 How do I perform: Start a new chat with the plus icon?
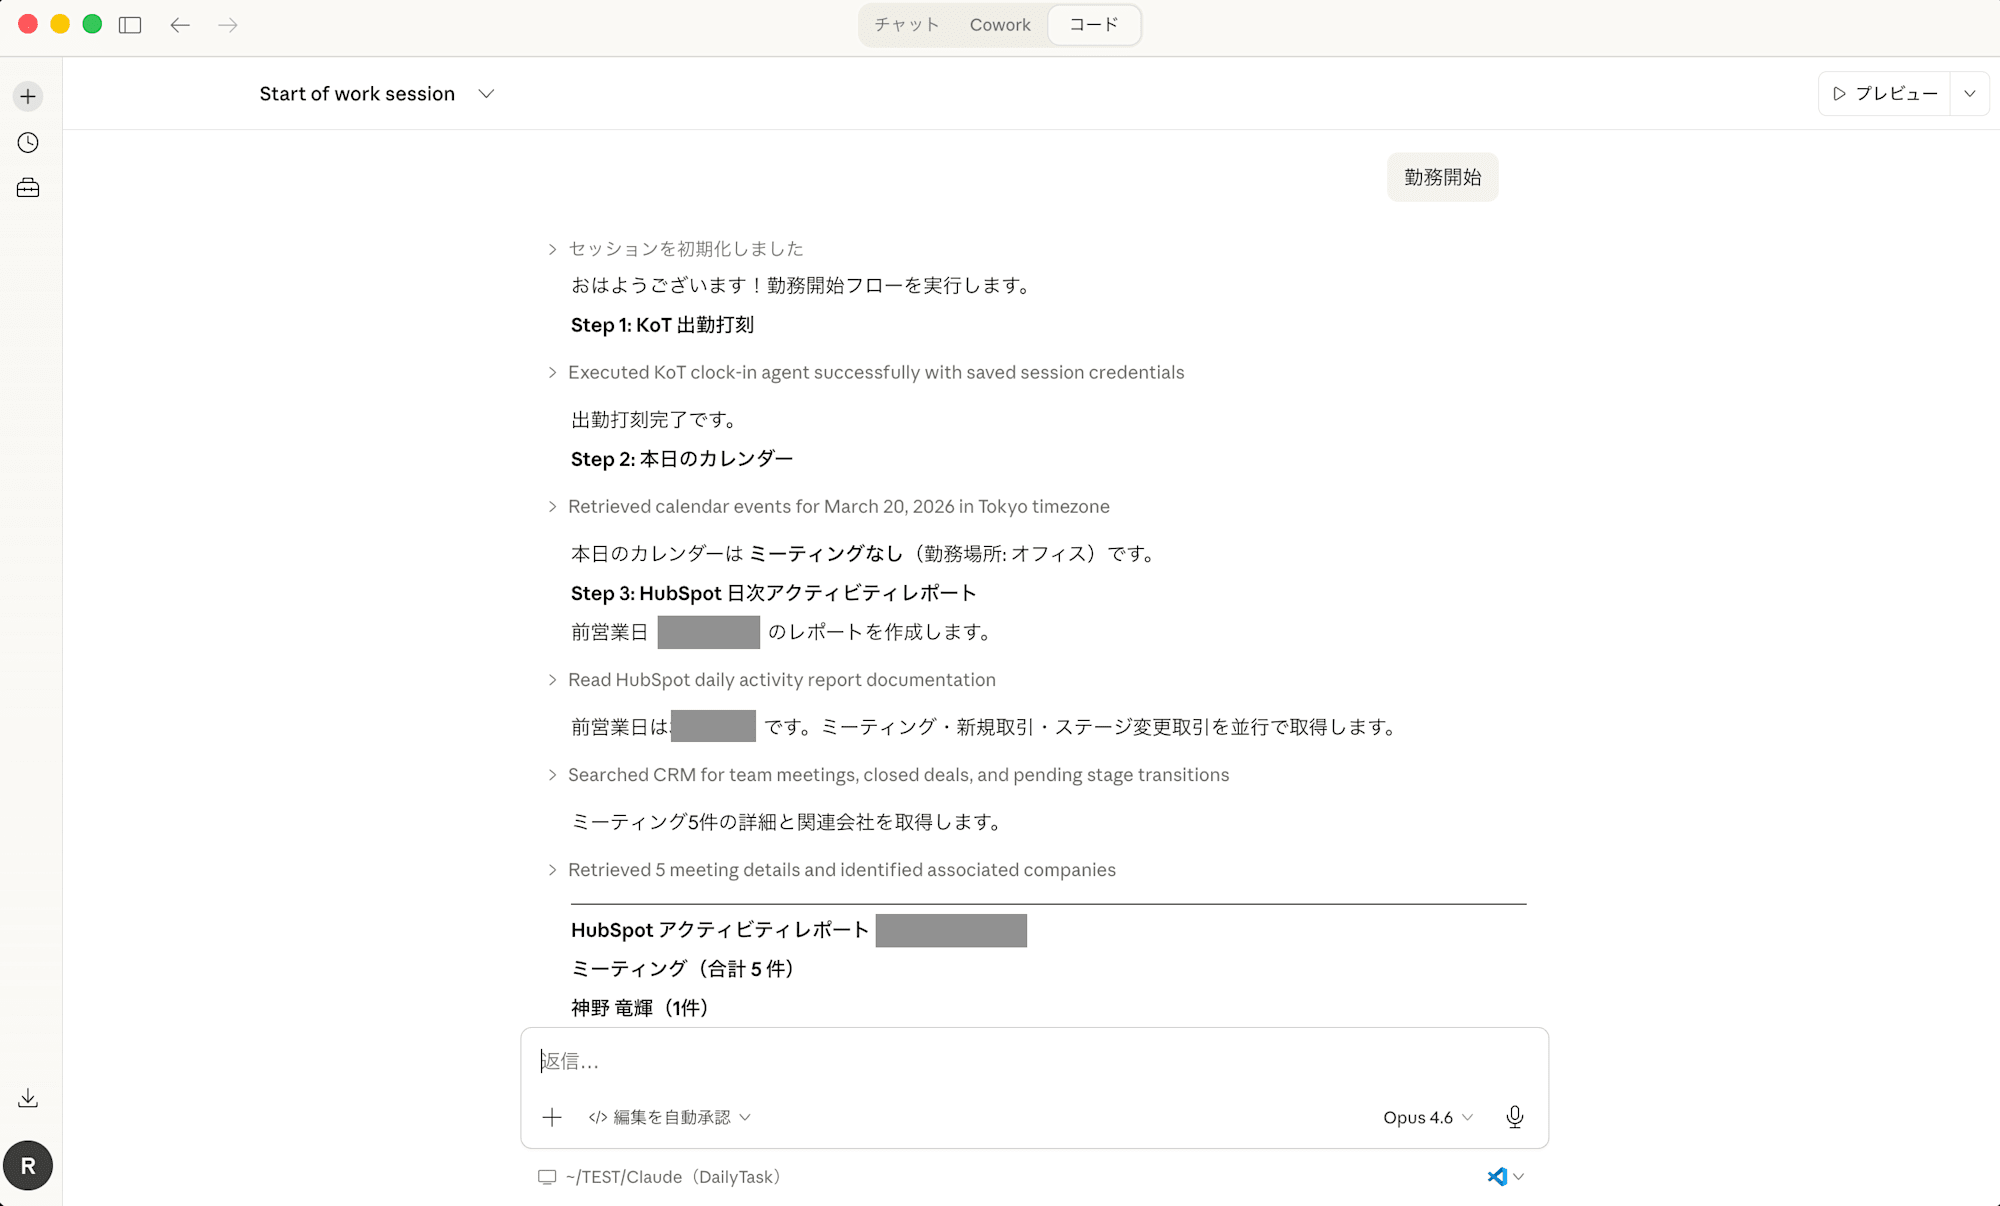point(27,96)
